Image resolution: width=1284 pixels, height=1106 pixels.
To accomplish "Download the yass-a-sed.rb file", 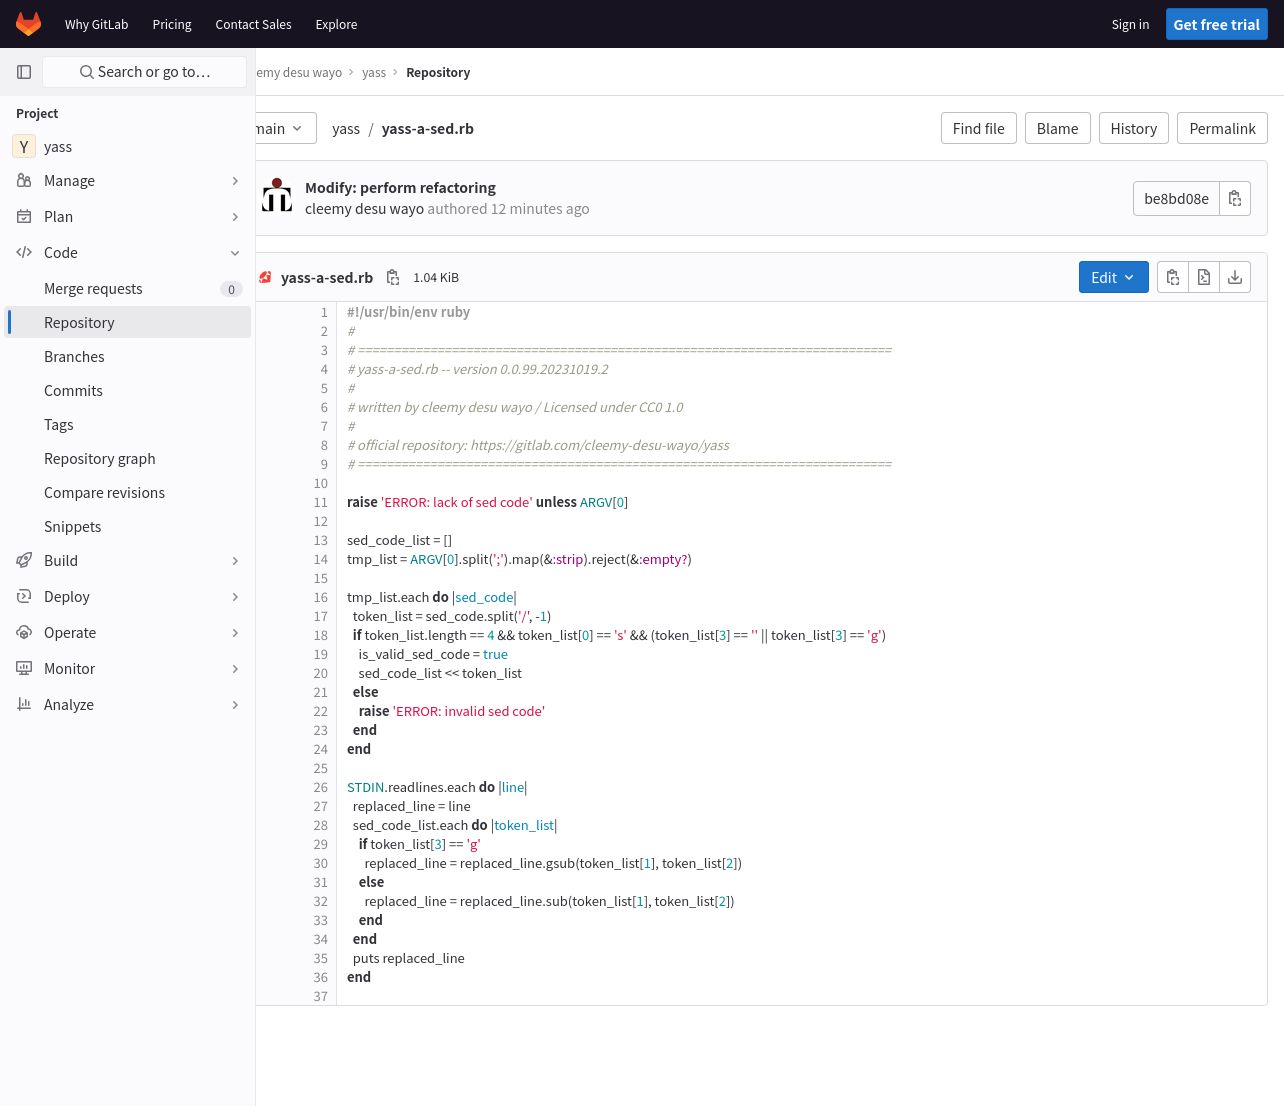I will (x=1235, y=277).
